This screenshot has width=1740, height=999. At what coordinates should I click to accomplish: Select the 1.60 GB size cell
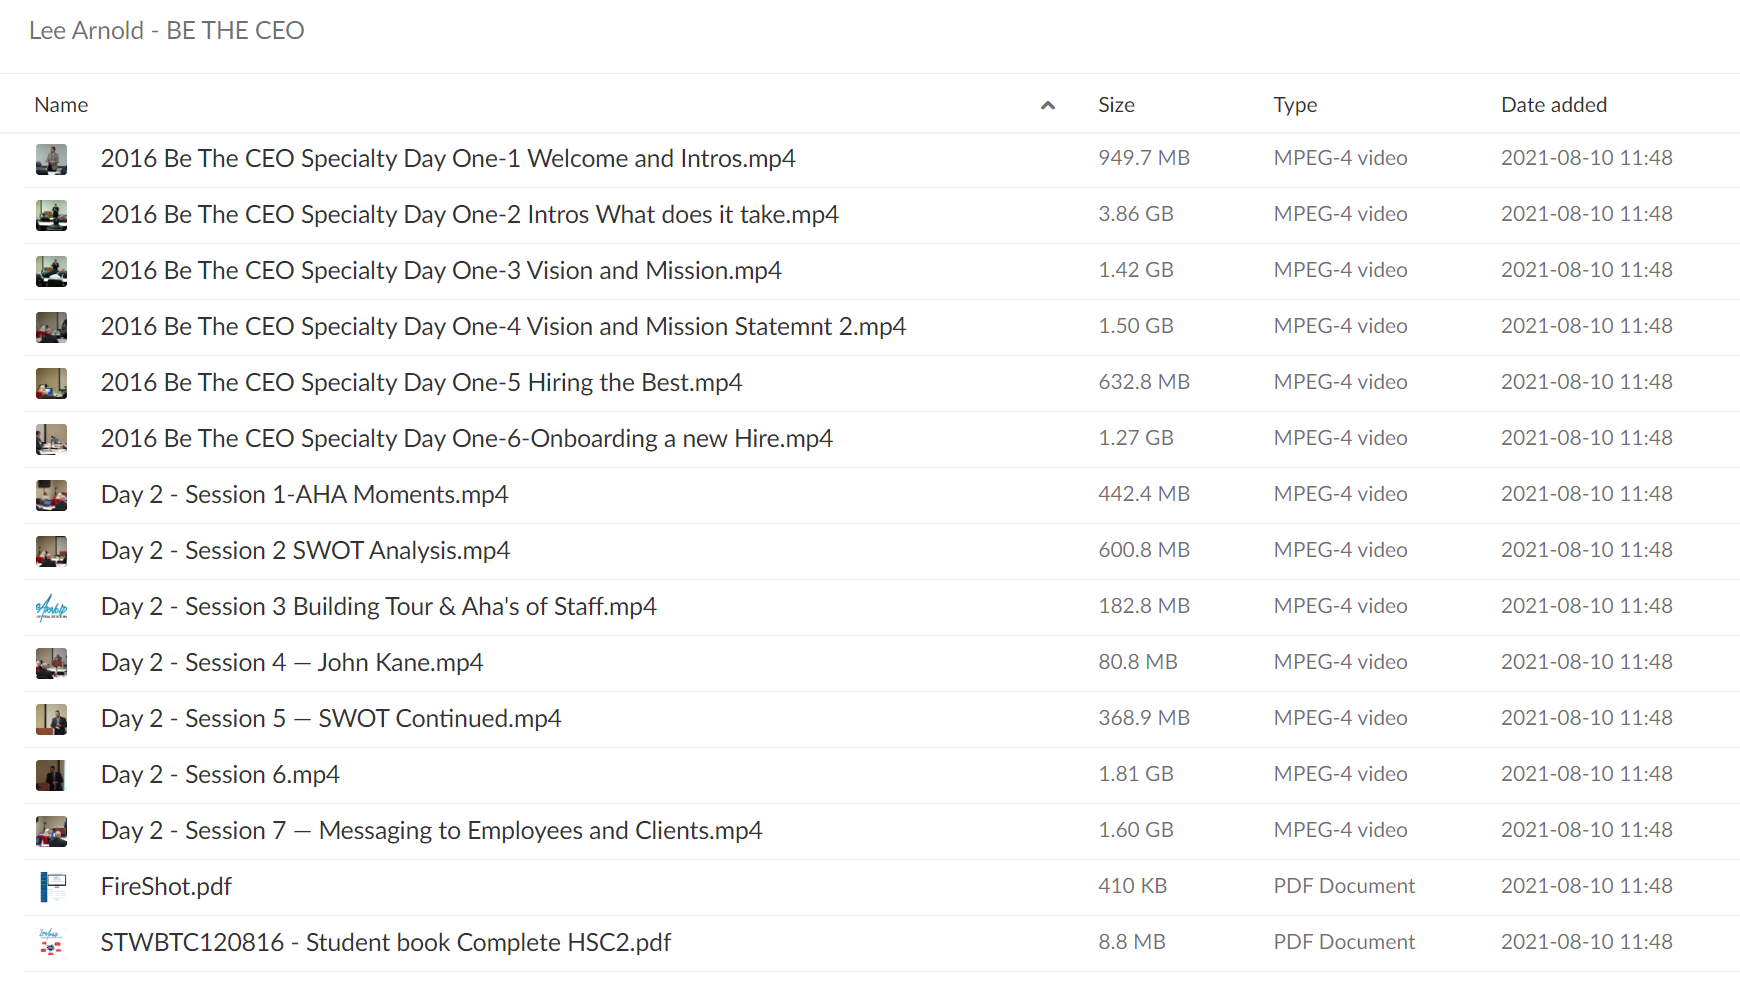(1136, 830)
